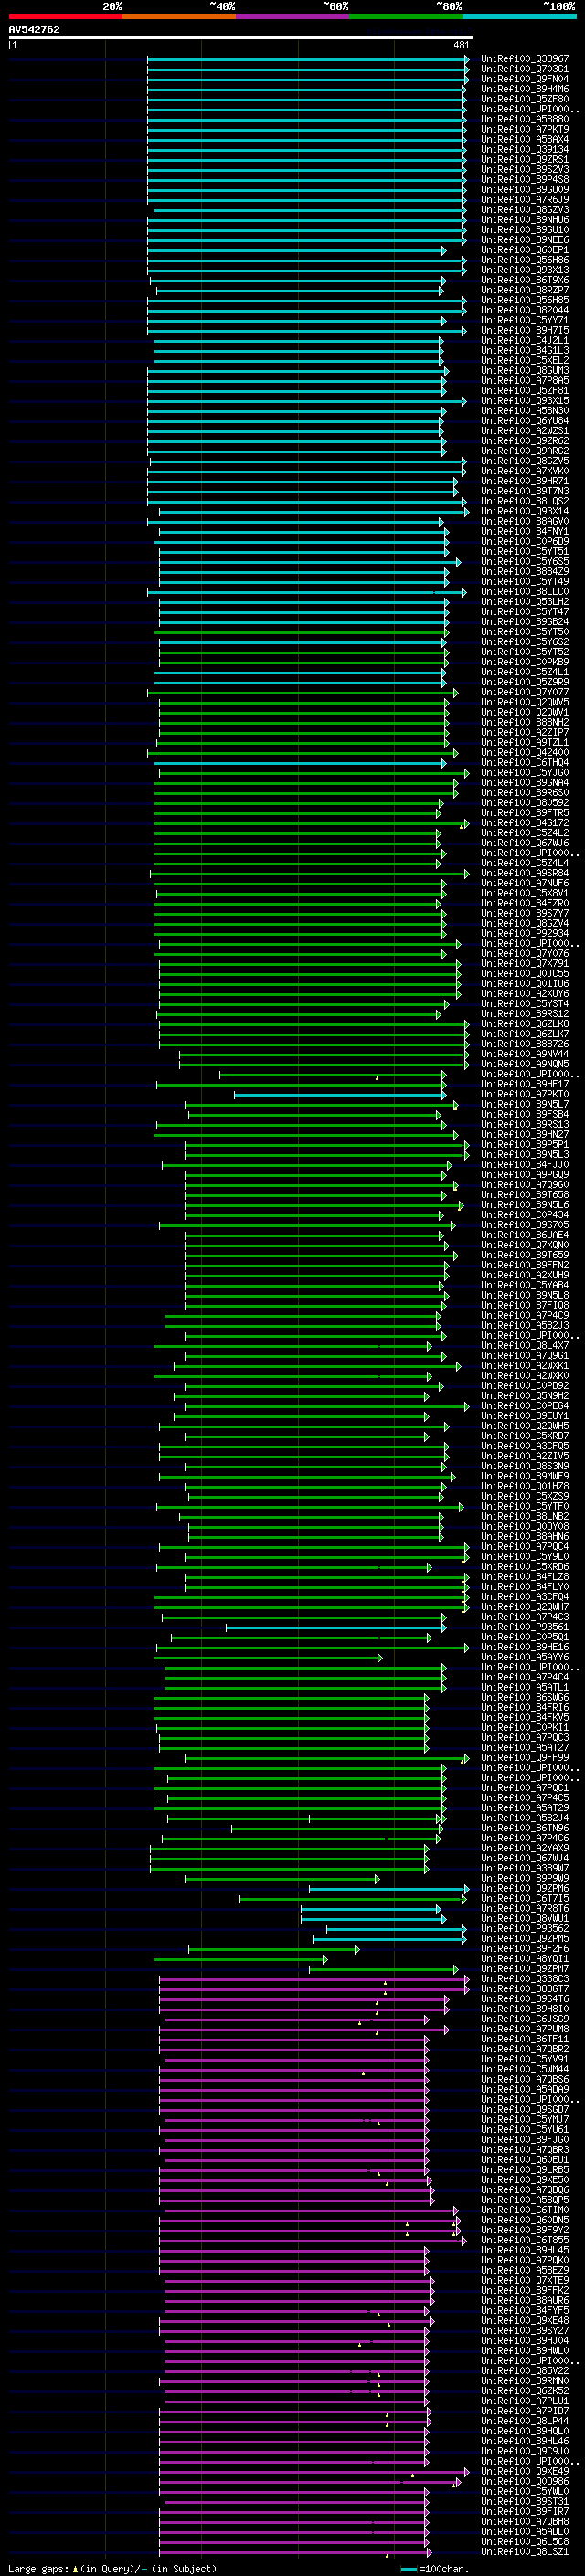Pick entry UniRef100_Q7XQN0
Screen dimensions: 585x2576
pyautogui.click(x=525, y=1245)
